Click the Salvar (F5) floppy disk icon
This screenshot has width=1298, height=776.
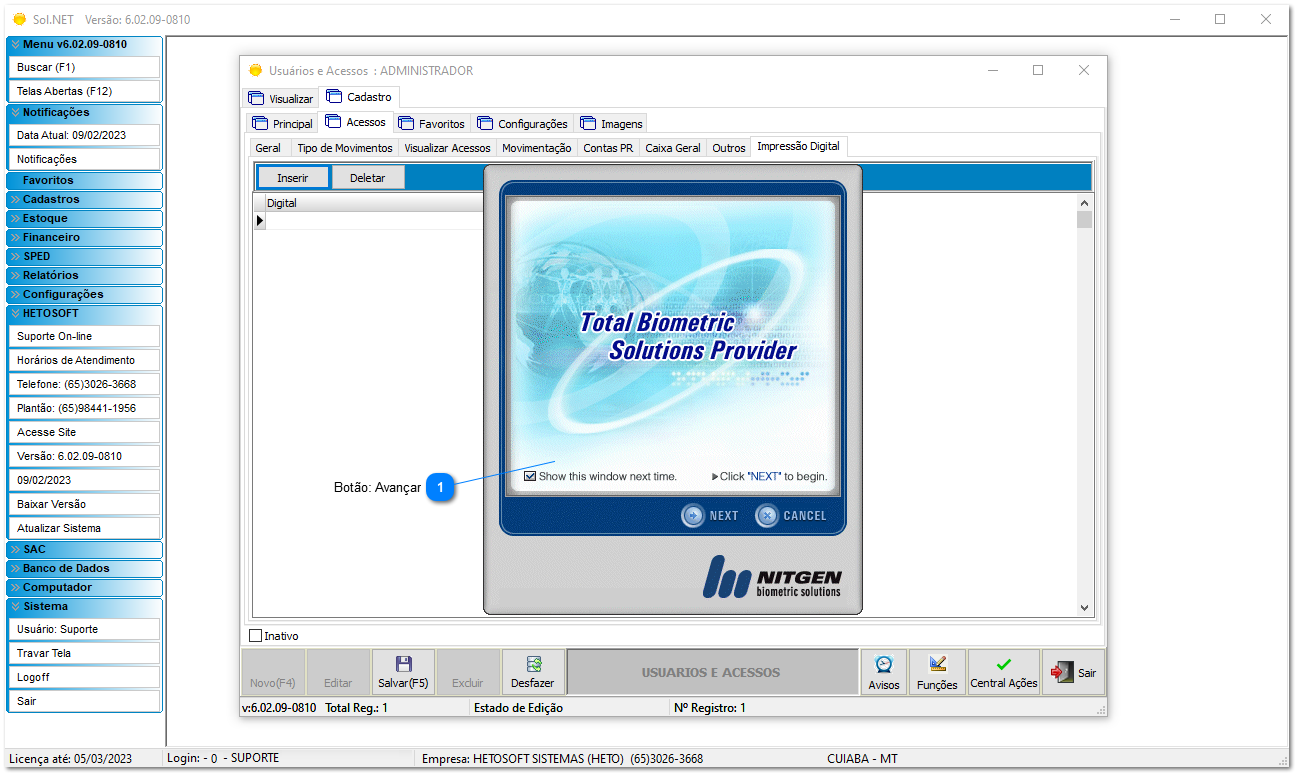click(x=403, y=664)
